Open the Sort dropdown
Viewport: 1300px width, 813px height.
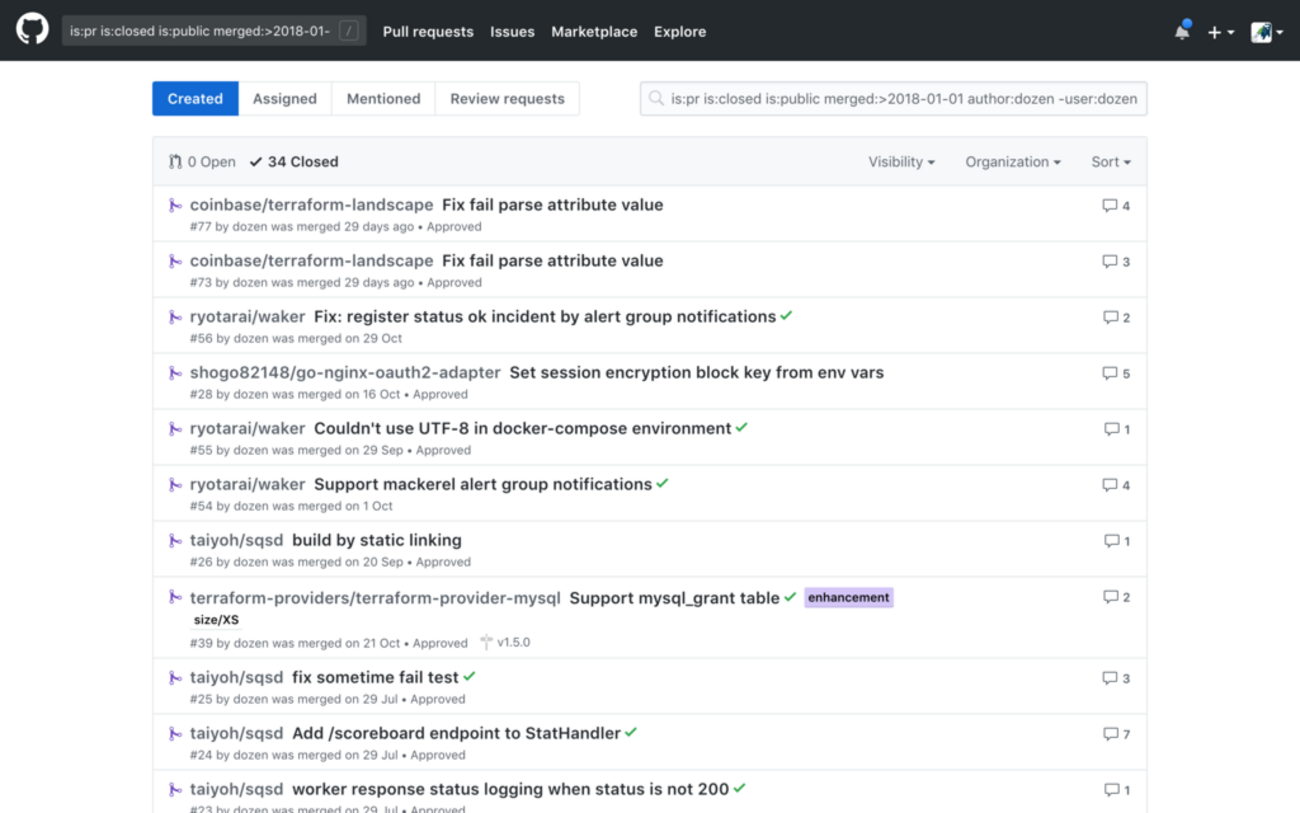[x=1110, y=162]
